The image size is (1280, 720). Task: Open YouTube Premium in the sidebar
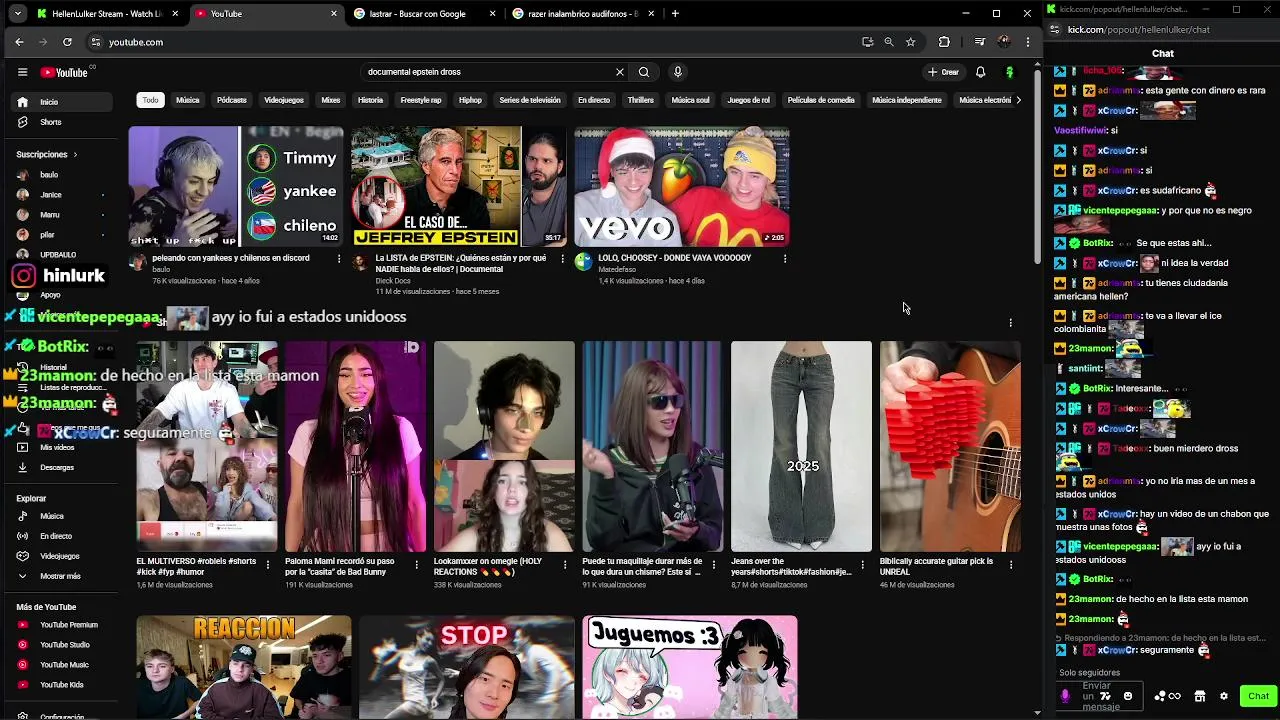(62, 625)
